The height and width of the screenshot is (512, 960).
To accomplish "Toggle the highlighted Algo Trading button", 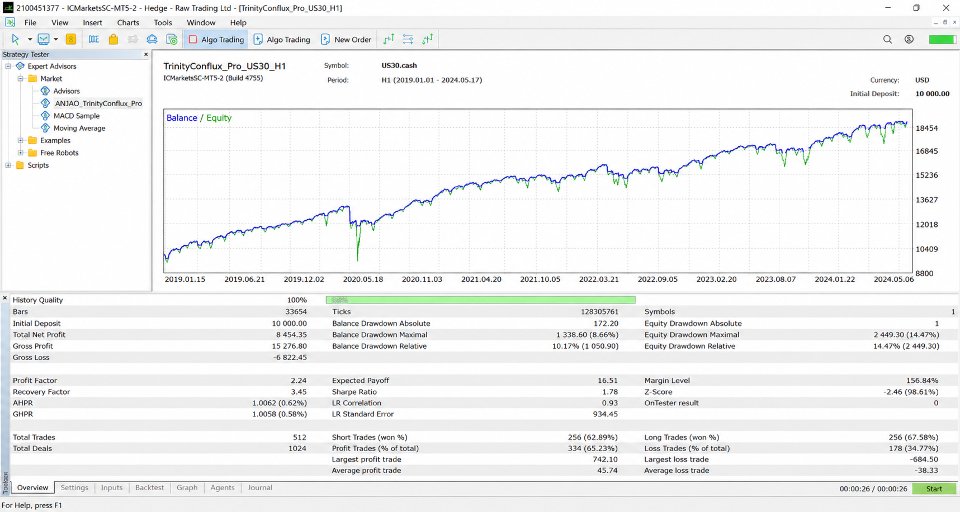I will [216, 39].
